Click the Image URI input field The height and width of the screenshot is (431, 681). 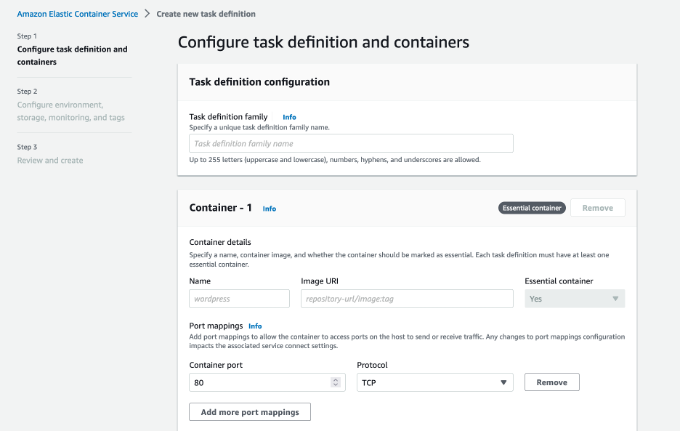click(407, 298)
